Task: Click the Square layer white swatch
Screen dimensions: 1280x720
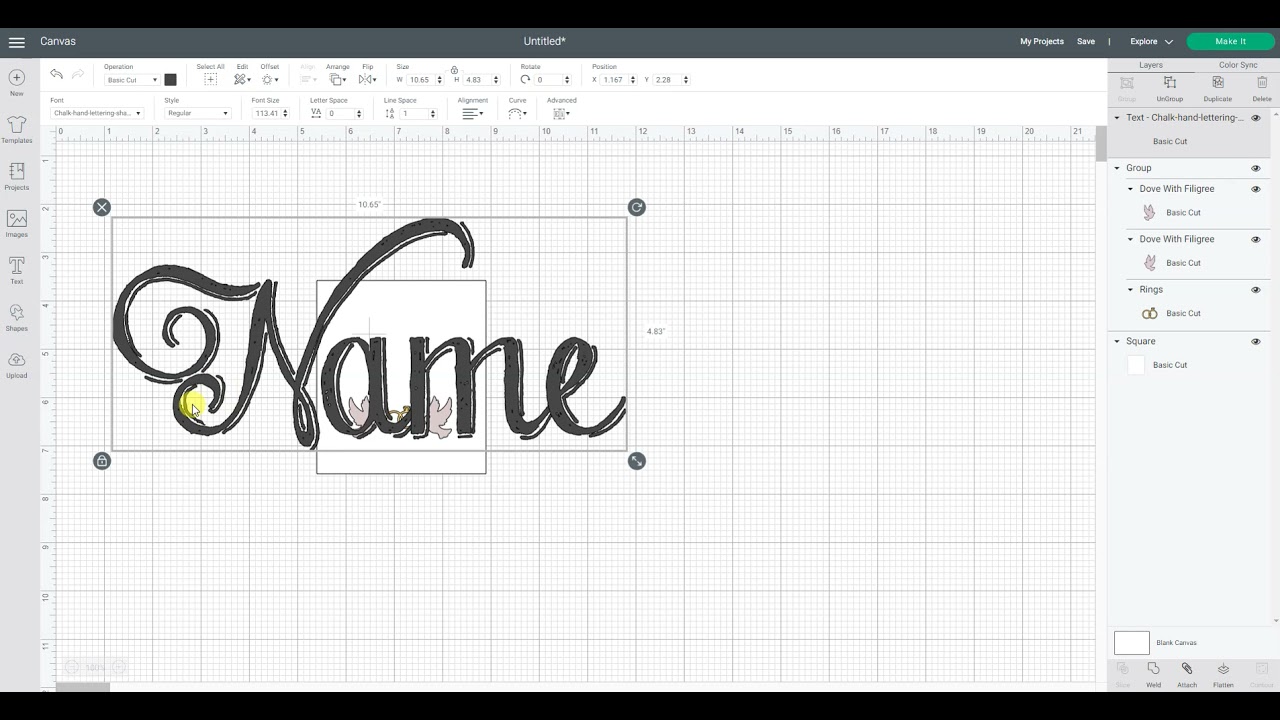Action: pos(1136,365)
